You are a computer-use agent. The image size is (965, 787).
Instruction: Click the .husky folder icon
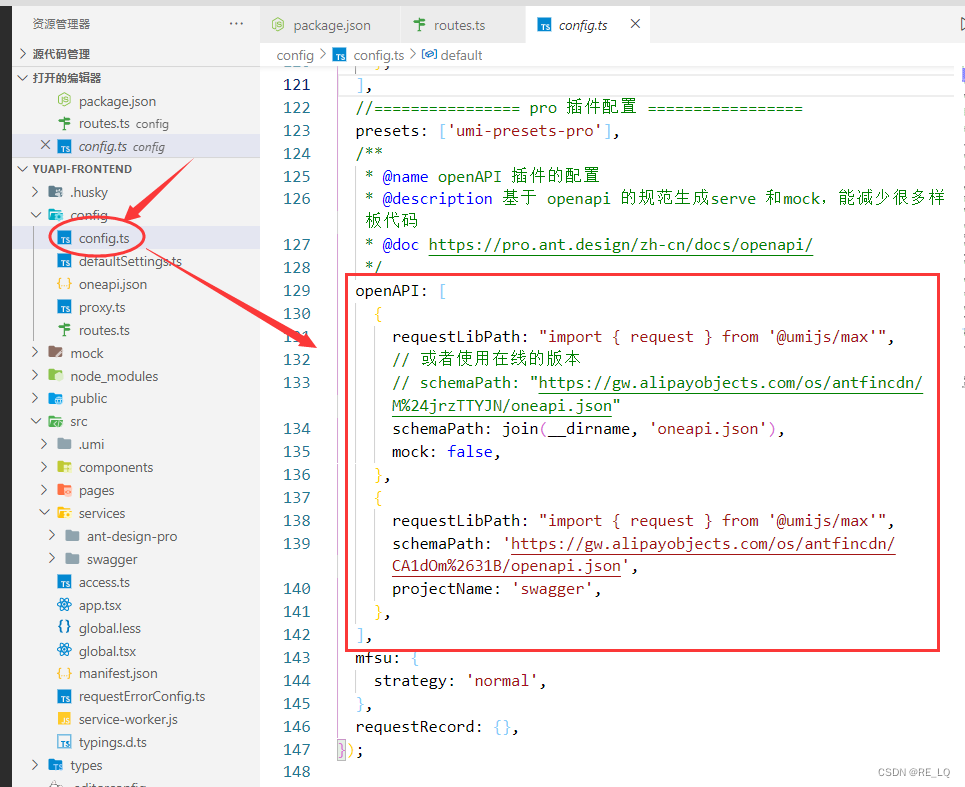tap(55, 192)
